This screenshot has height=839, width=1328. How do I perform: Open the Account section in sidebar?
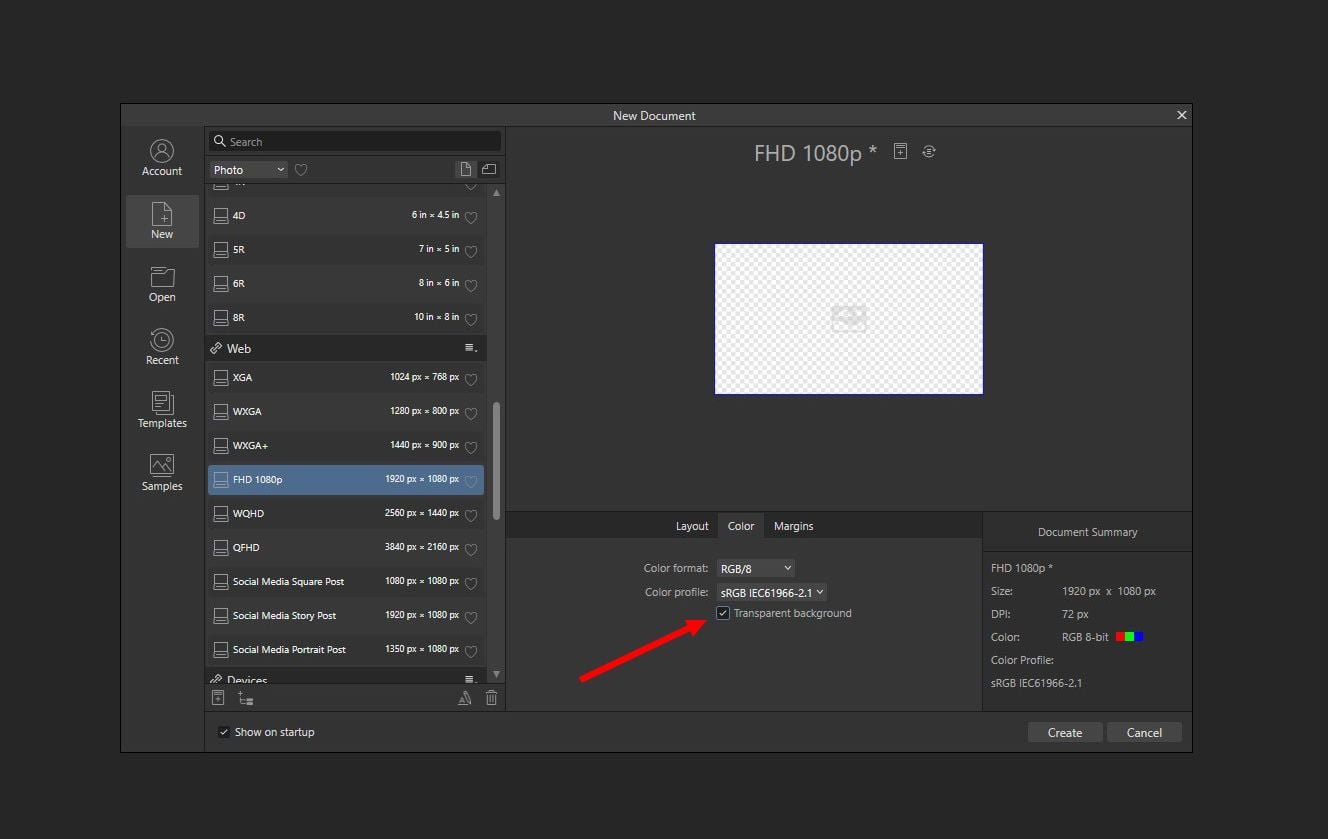tap(162, 158)
